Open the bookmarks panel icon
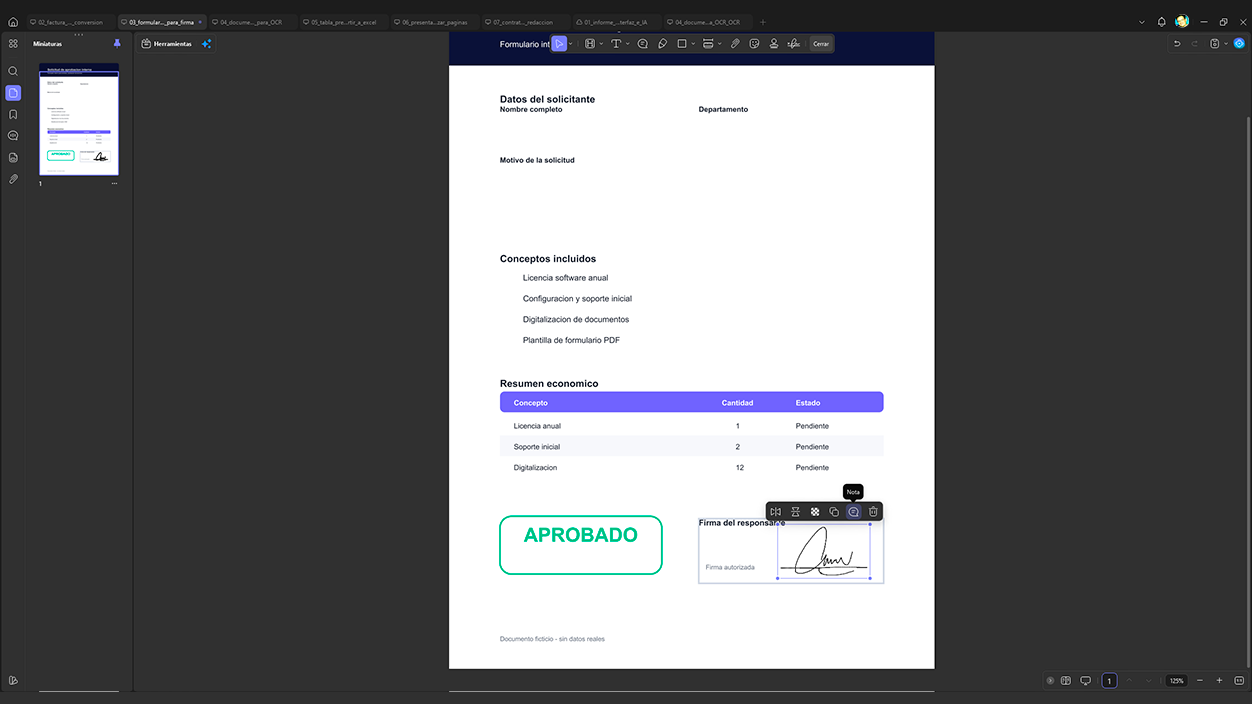Image resolution: width=1252 pixels, height=704 pixels. (x=13, y=114)
